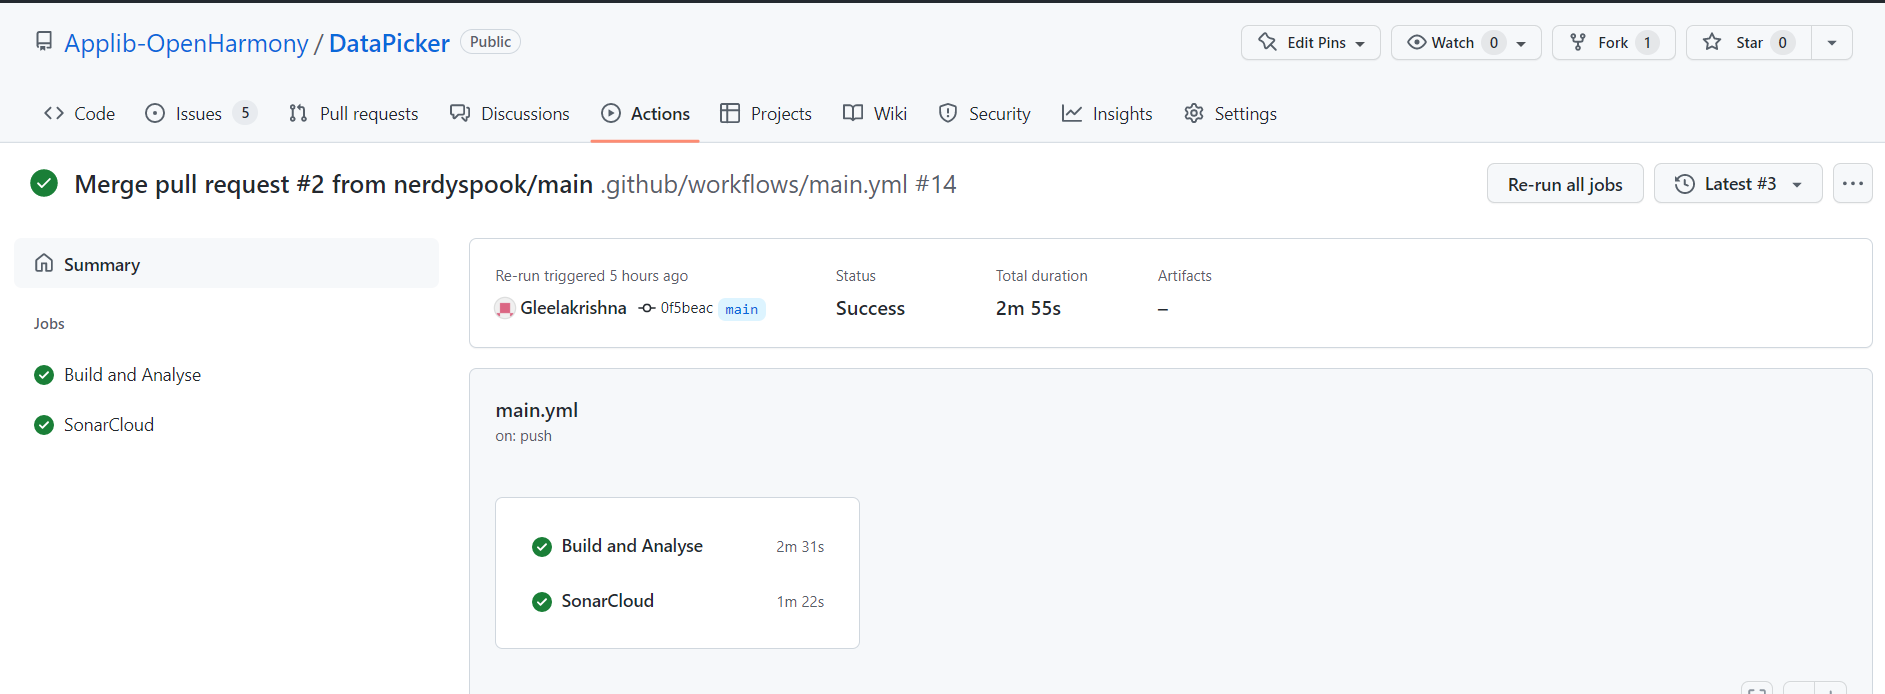Click the 2m 31s duration in graph
This screenshot has width=1885, height=694.
(800, 547)
